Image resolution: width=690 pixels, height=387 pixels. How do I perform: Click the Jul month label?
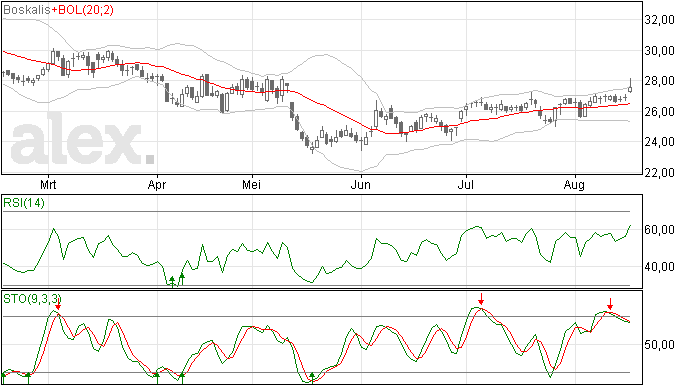click(466, 184)
